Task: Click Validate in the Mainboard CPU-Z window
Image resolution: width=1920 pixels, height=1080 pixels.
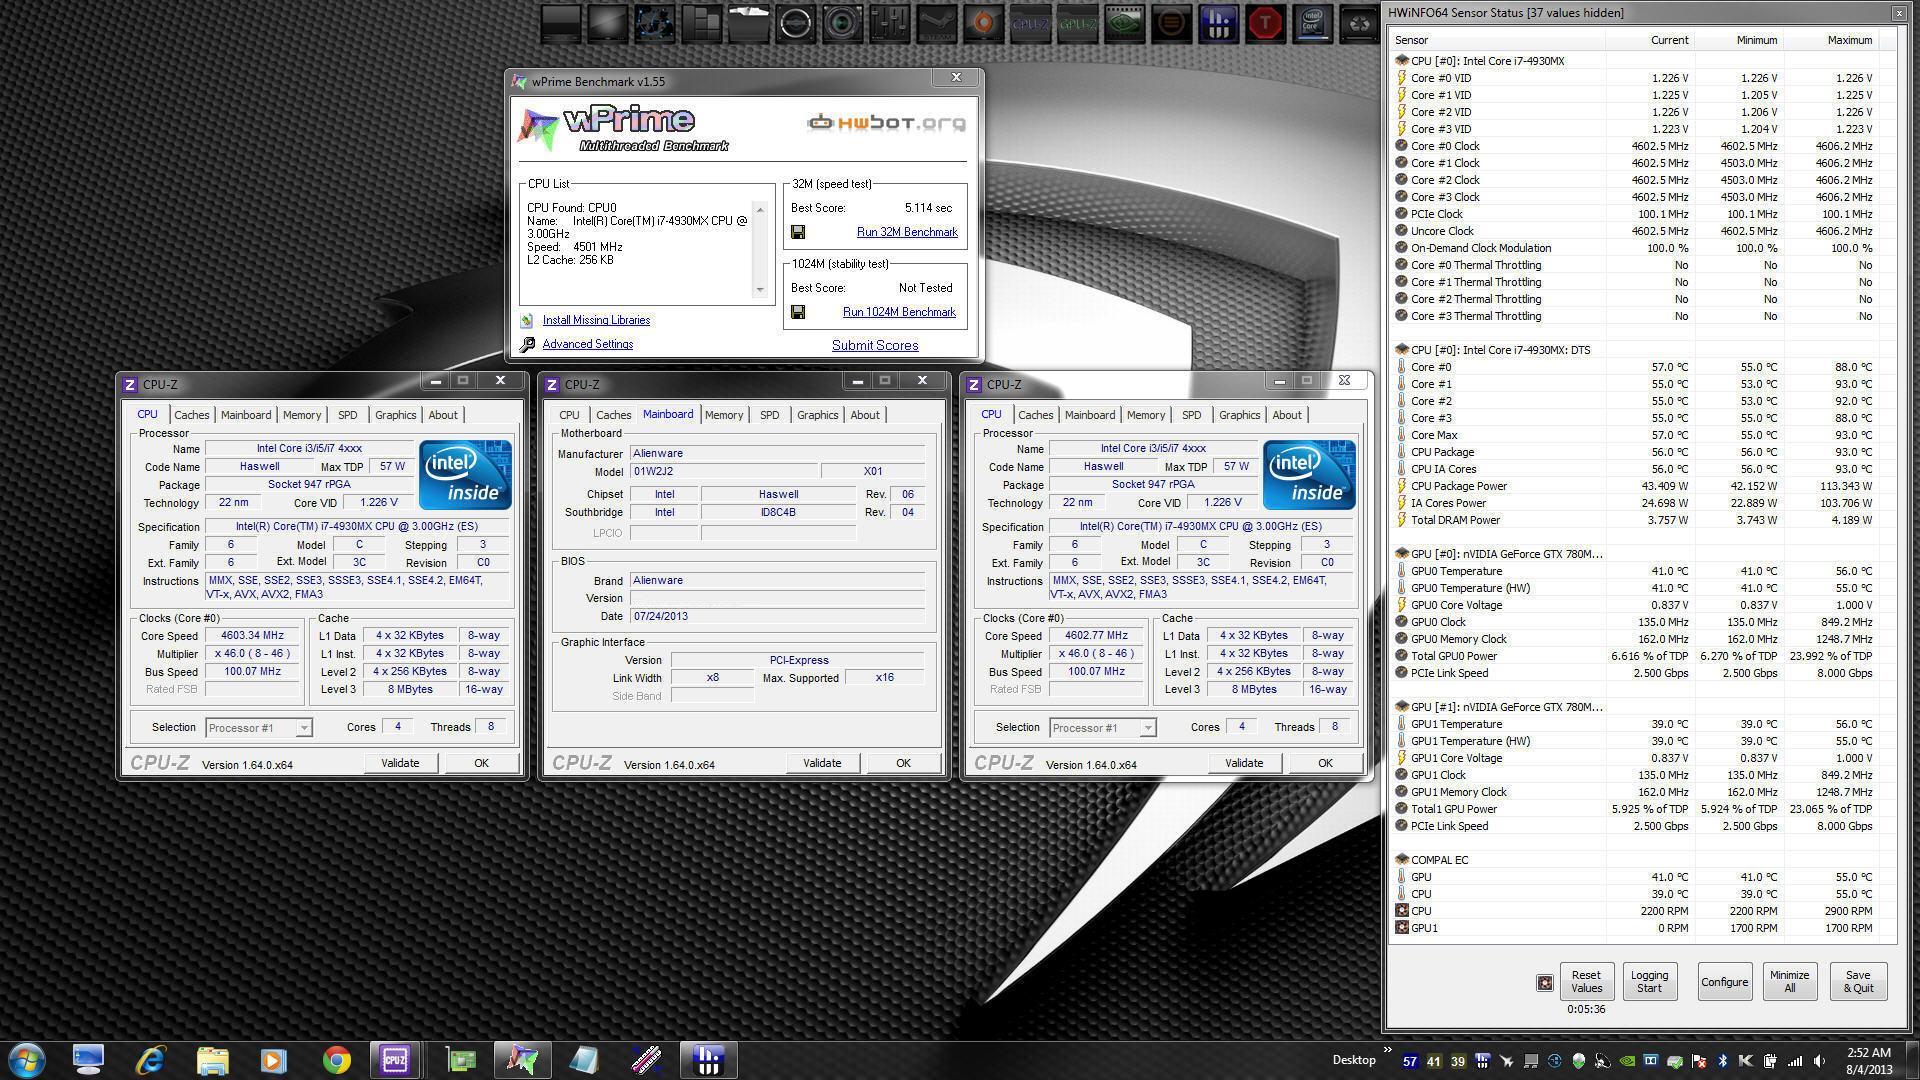Action: pos(822,763)
